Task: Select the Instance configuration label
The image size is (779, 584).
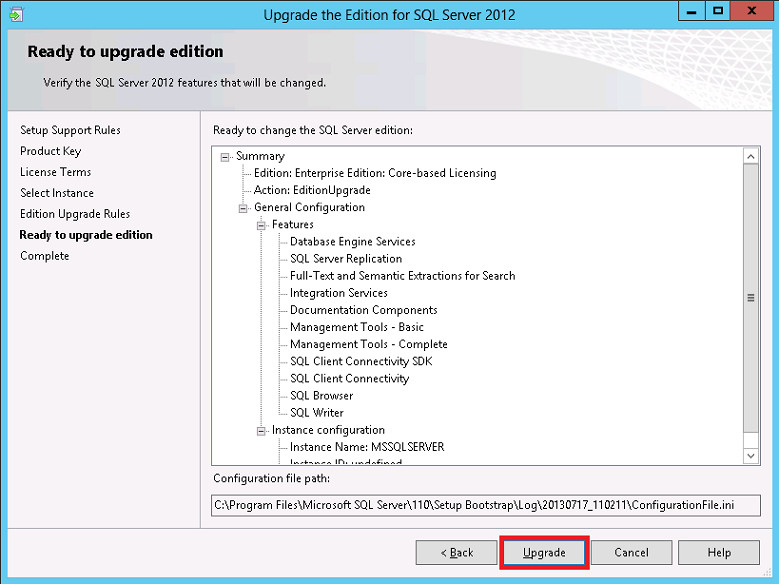Action: 328,430
